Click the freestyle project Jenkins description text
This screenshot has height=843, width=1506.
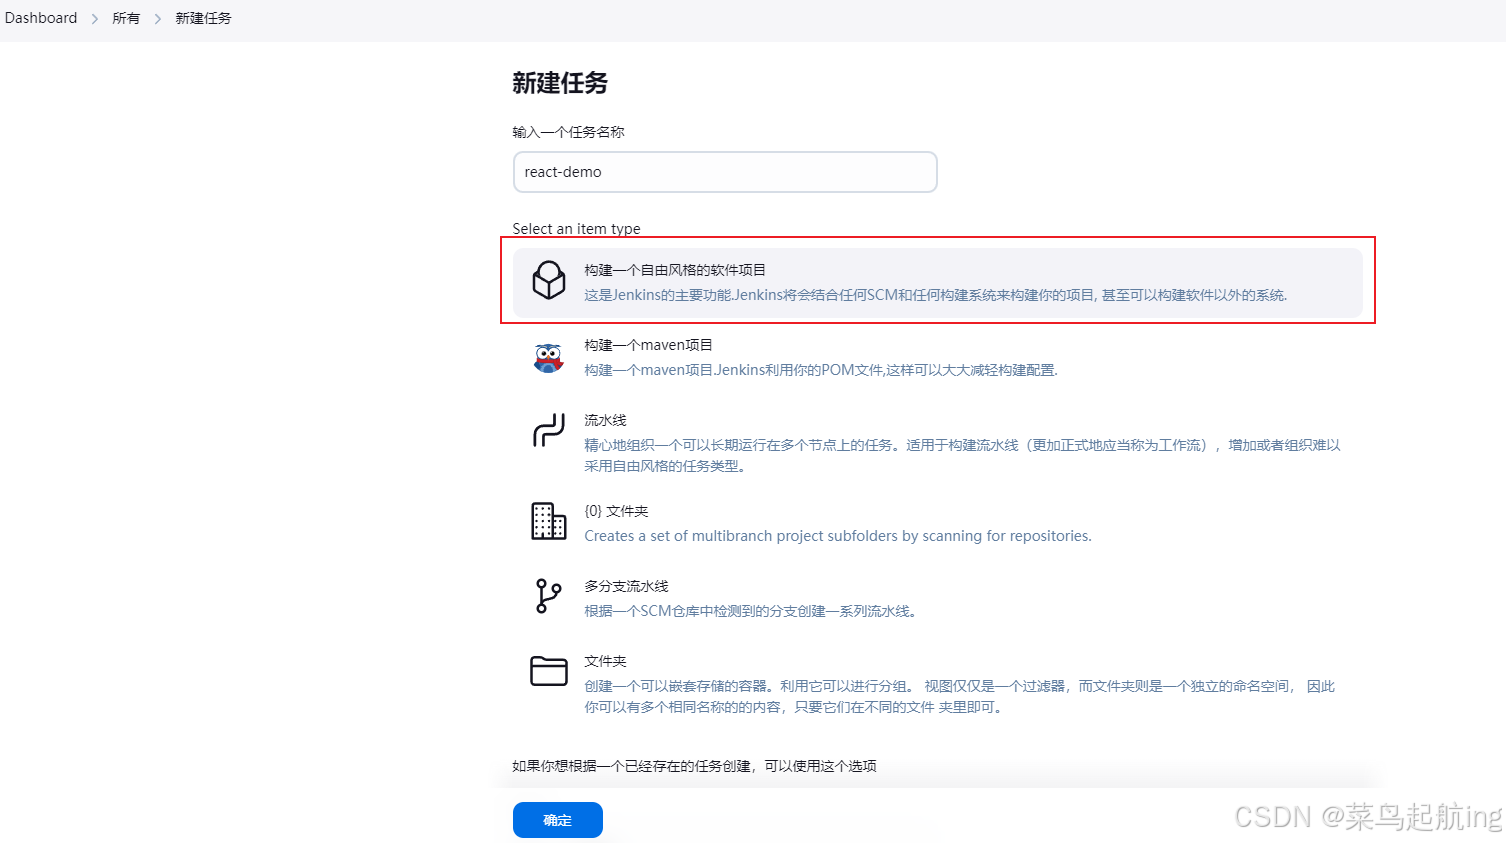(x=936, y=295)
